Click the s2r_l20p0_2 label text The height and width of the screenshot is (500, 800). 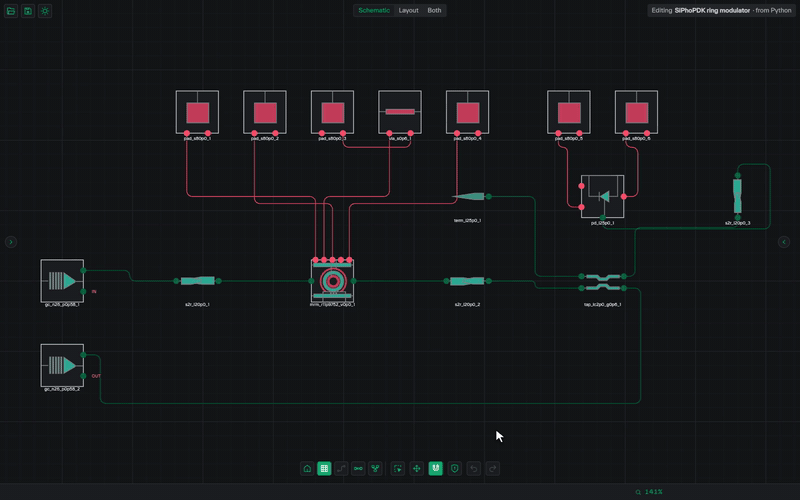click(467, 305)
